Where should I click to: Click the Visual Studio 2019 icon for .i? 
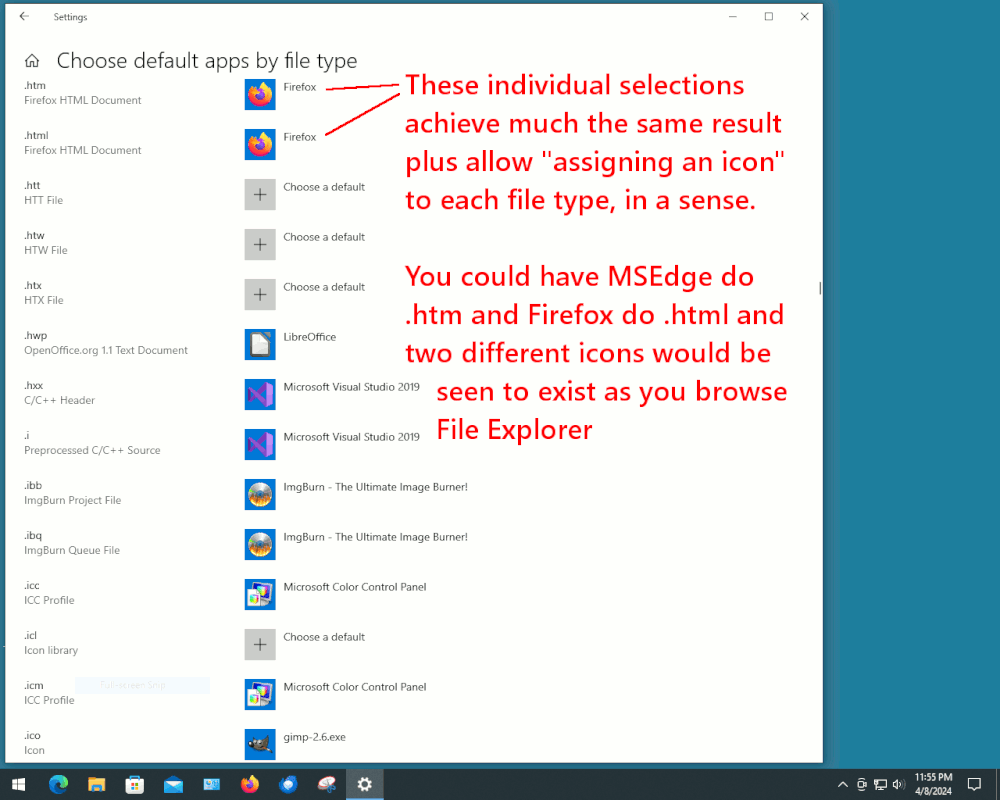tap(260, 445)
